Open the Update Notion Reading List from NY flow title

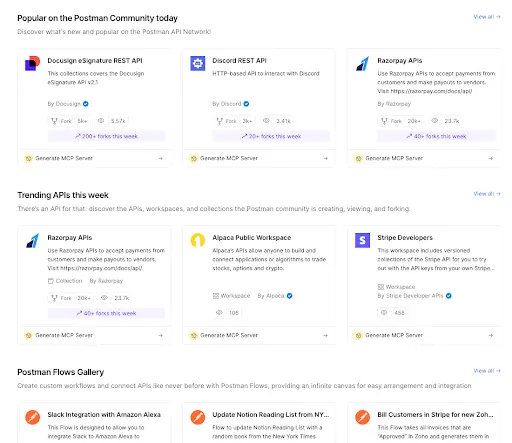(x=271, y=415)
